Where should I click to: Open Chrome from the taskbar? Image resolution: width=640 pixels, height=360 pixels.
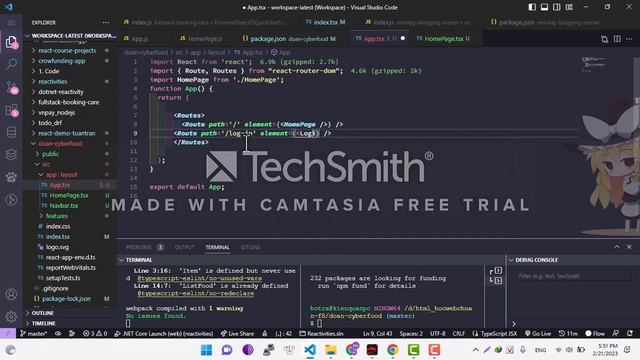[x=393, y=350]
